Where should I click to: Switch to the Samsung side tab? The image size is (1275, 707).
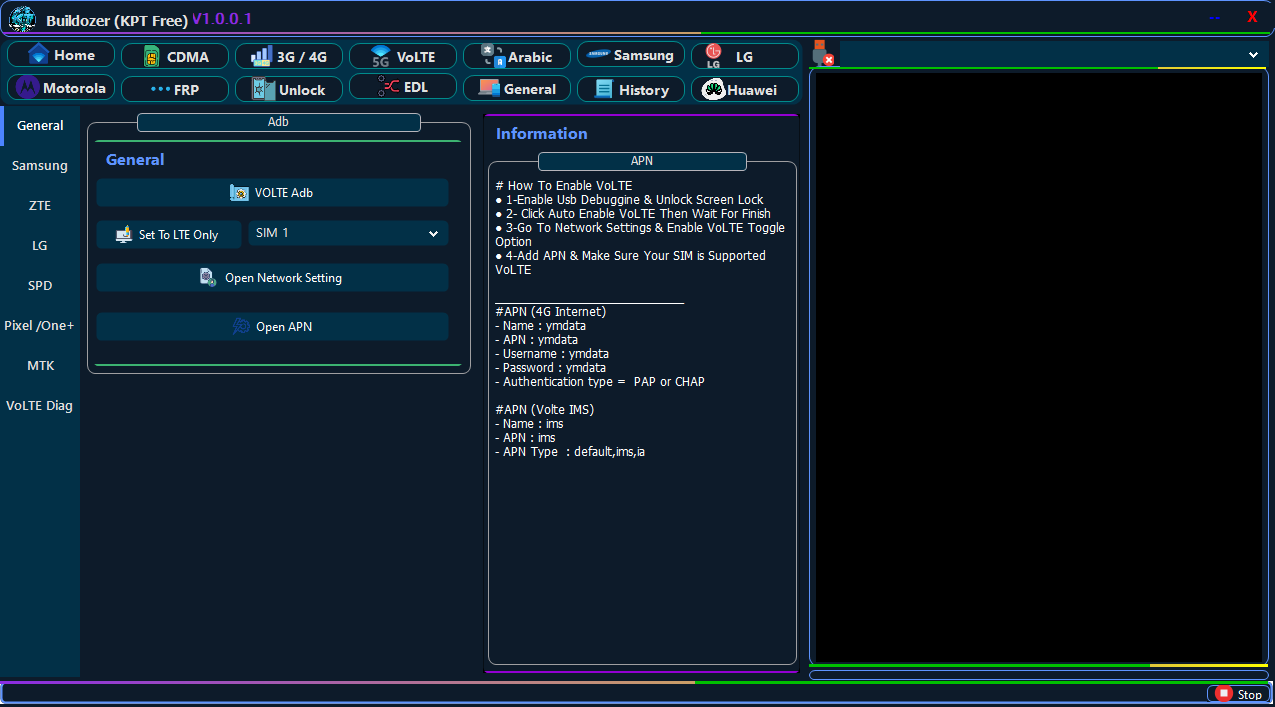(40, 166)
